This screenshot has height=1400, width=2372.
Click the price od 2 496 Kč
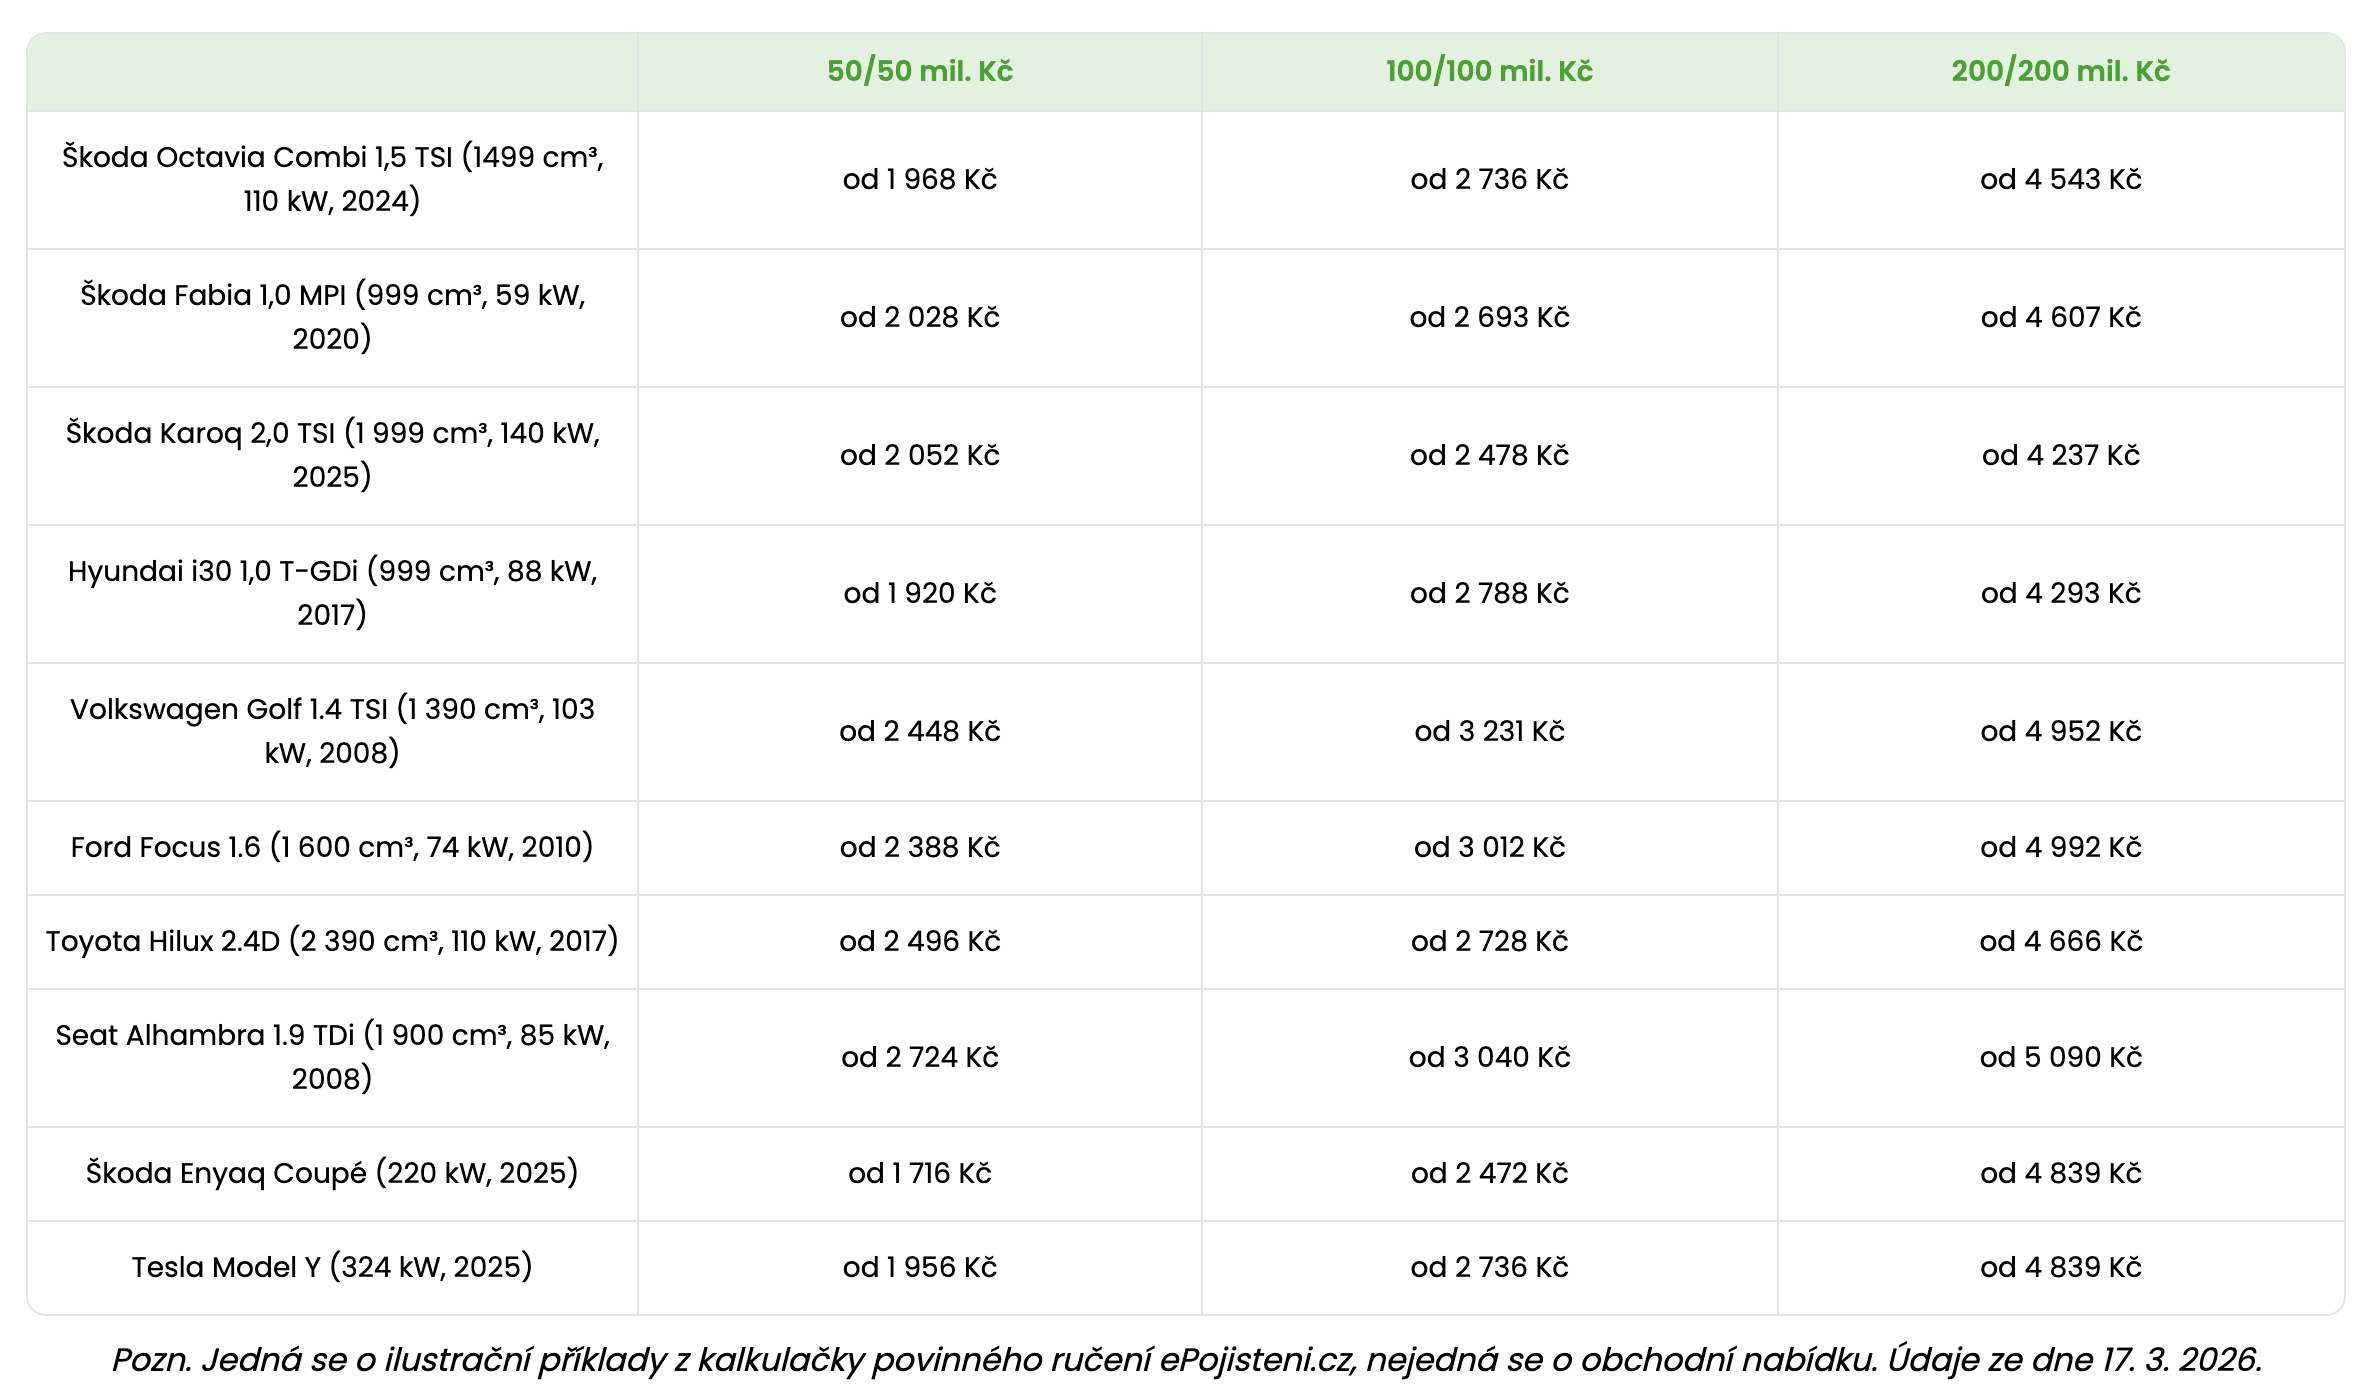920,941
